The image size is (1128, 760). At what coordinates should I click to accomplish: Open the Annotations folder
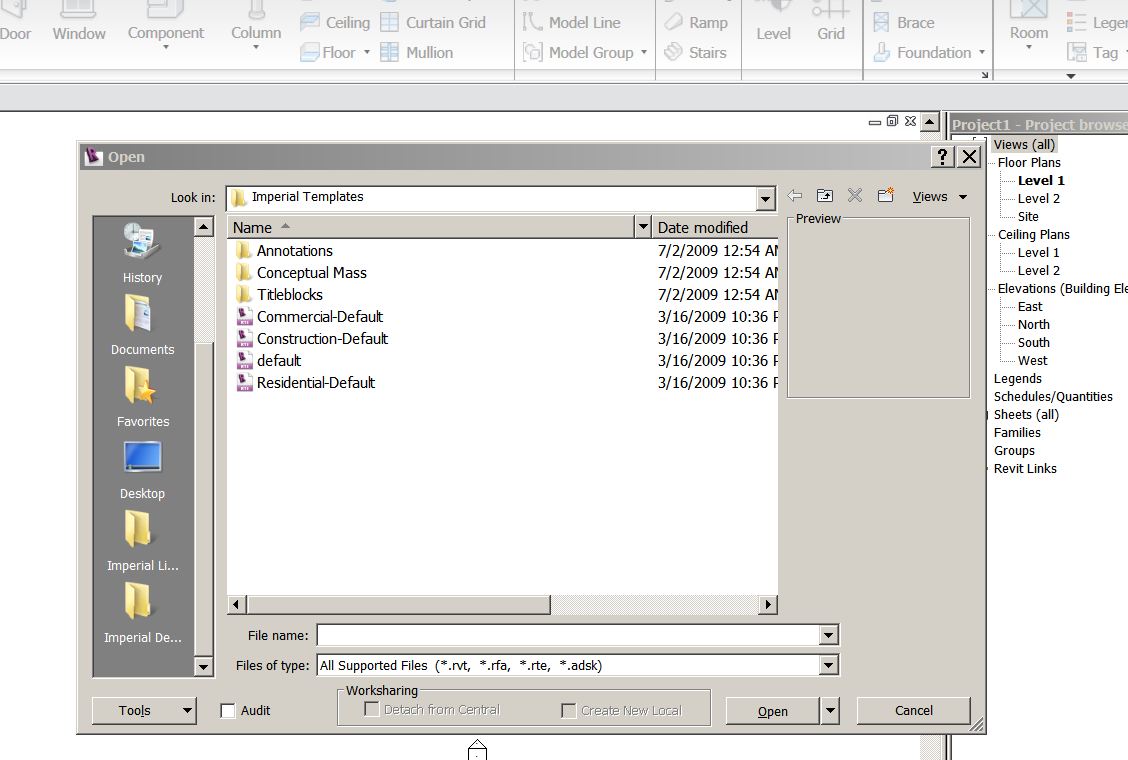click(x=284, y=250)
